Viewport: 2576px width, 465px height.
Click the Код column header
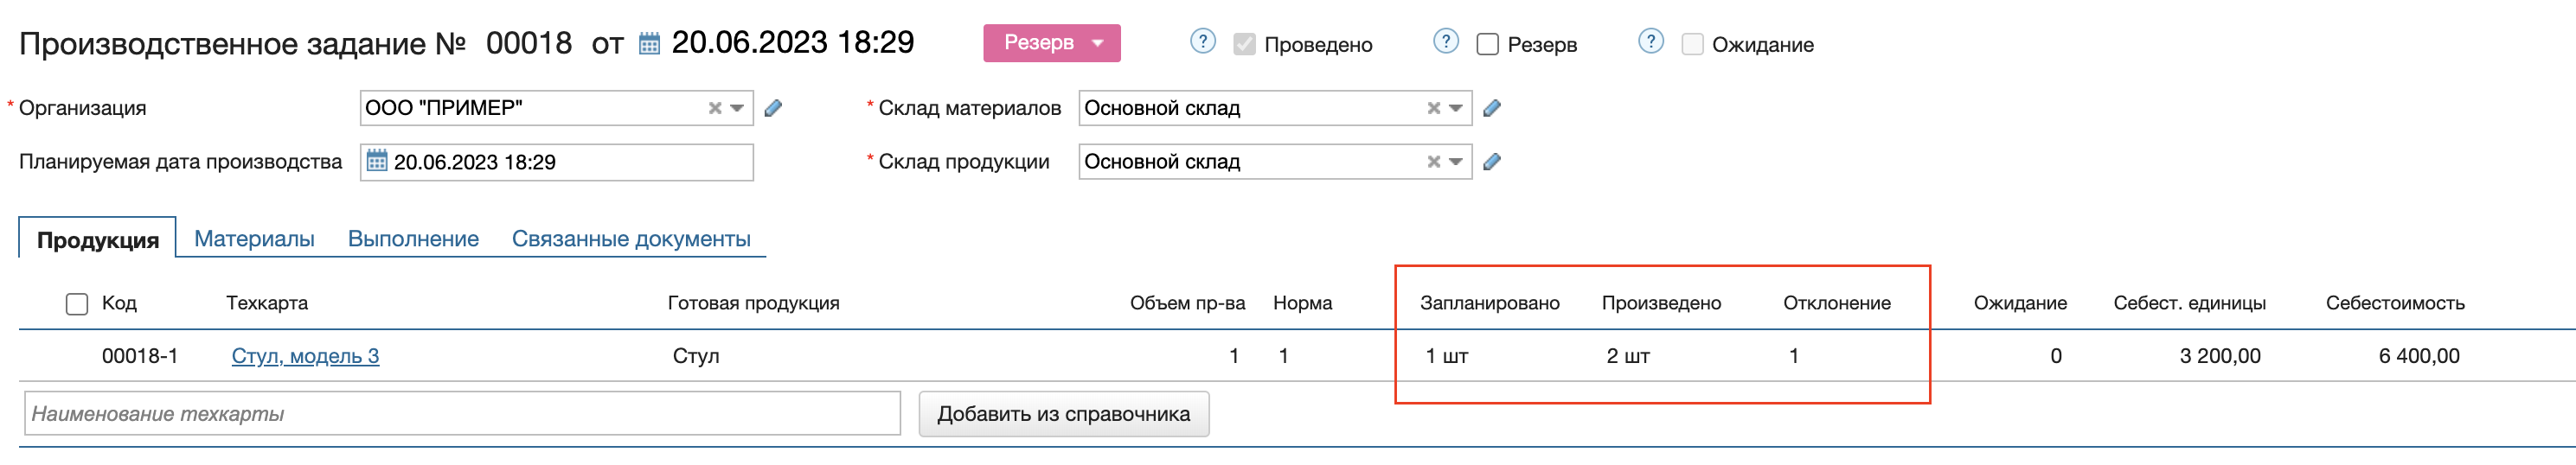tap(119, 303)
